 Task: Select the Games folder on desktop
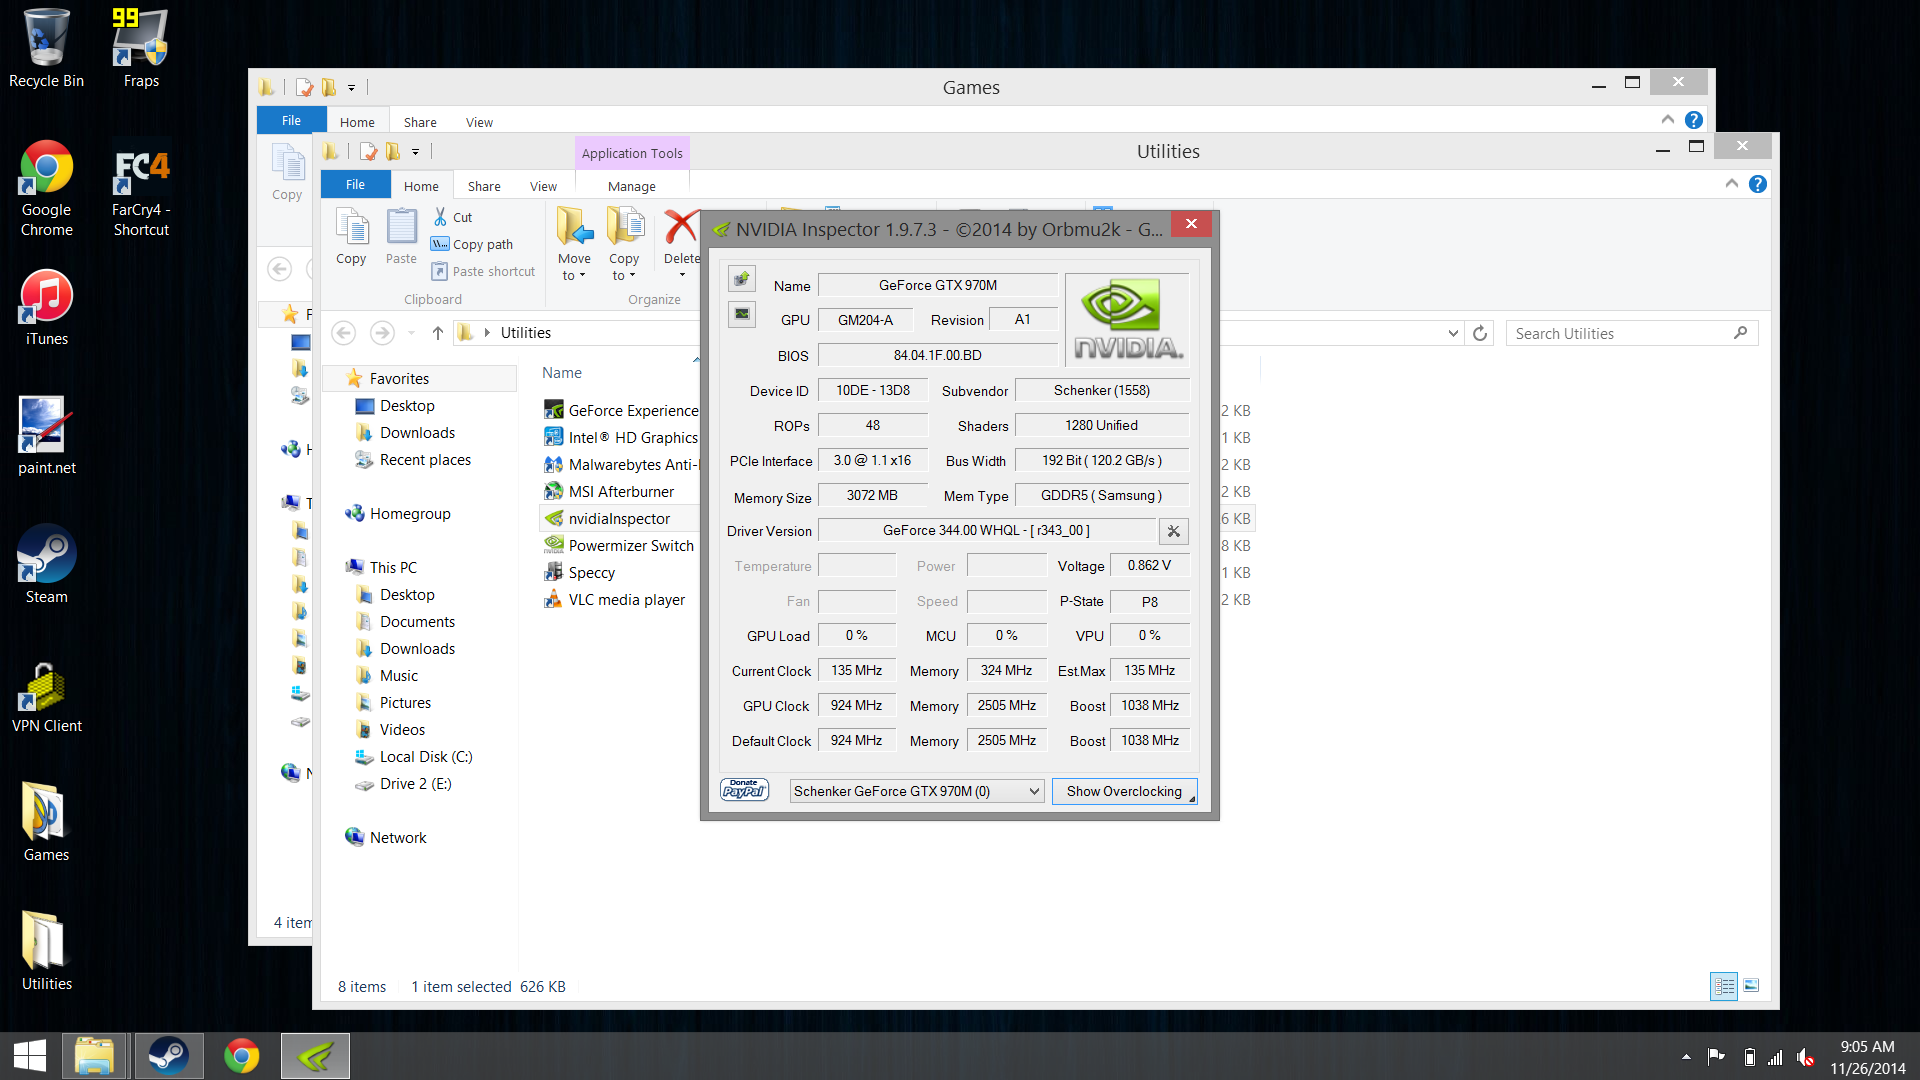(x=46, y=823)
